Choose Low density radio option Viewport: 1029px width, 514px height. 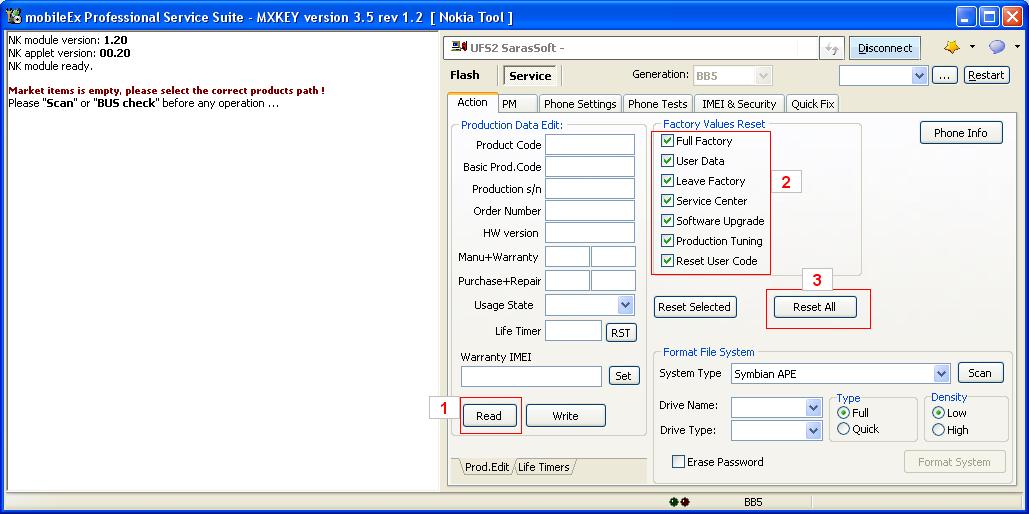tap(938, 413)
